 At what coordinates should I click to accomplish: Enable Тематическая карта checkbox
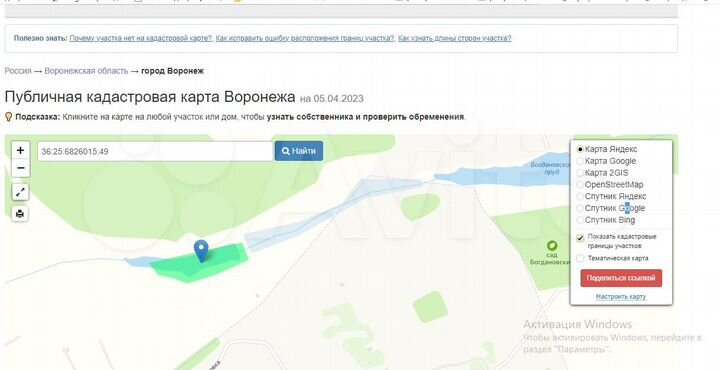click(x=580, y=258)
